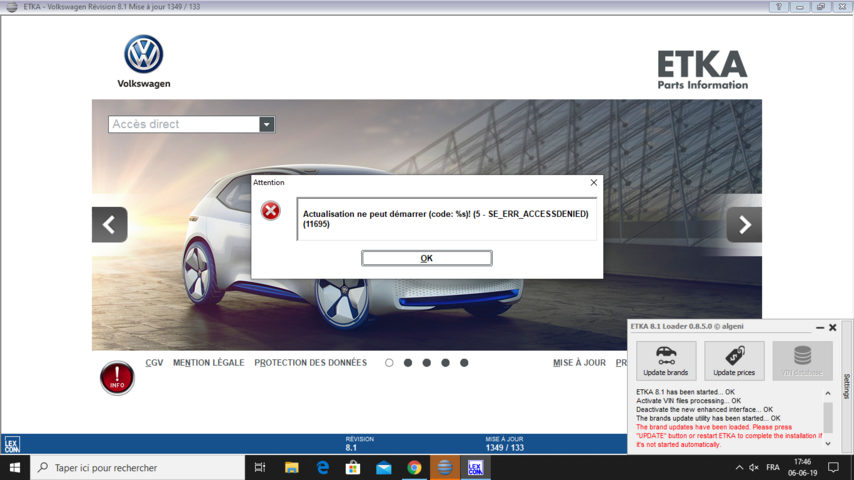Select the third carousel dot
The image size is (854, 480).
pyautogui.click(x=426, y=363)
